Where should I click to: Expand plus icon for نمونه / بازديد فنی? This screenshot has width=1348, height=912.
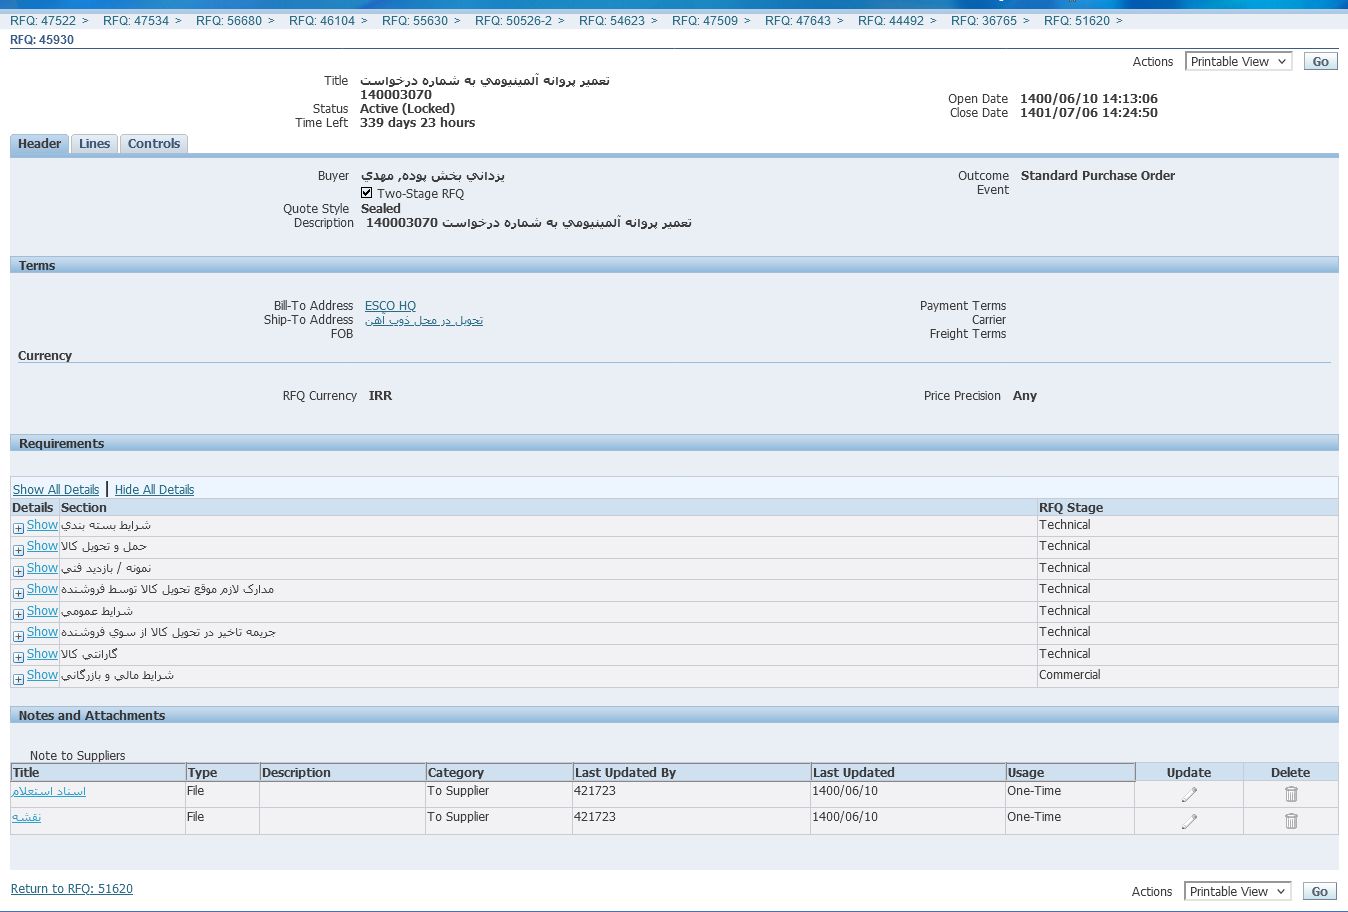(x=18, y=571)
